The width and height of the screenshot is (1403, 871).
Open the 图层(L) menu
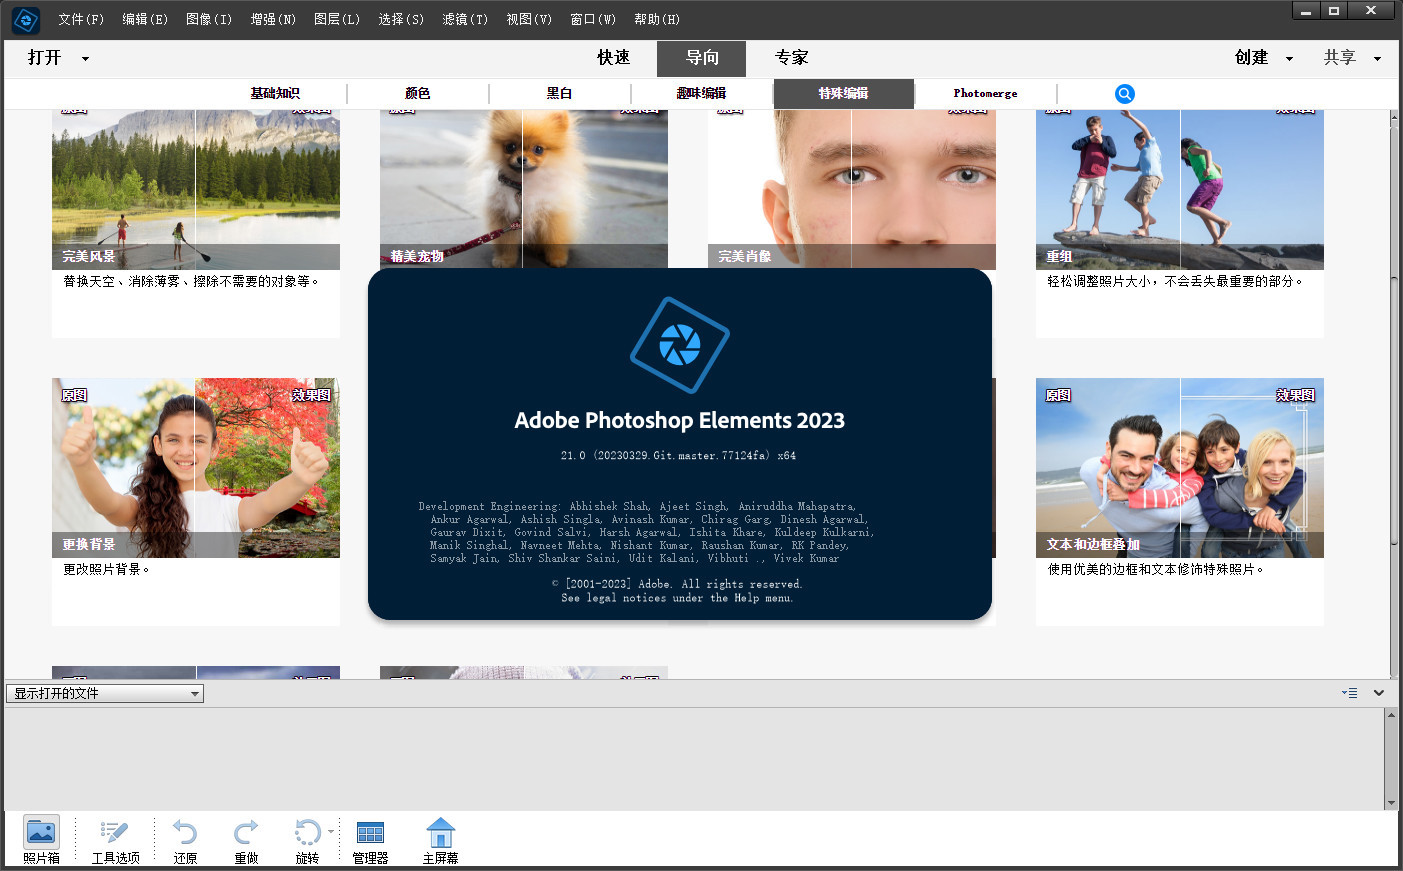[337, 19]
